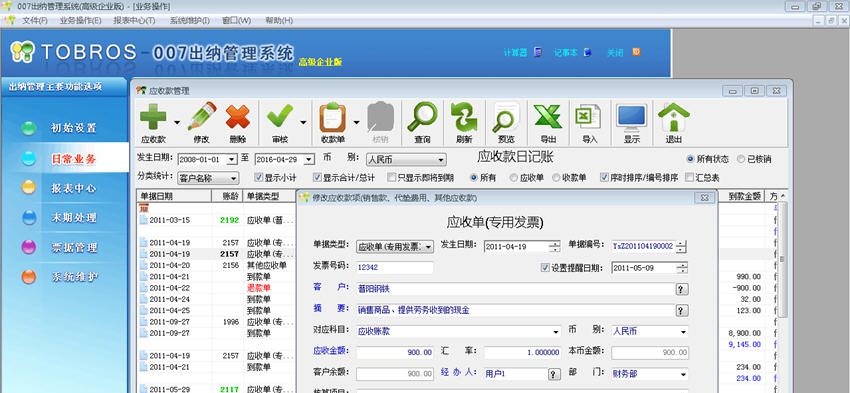Image resolution: width=850 pixels, height=393 pixels.
Task: Expand the 审核 toolbar dropdown arrow
Action: (x=302, y=122)
